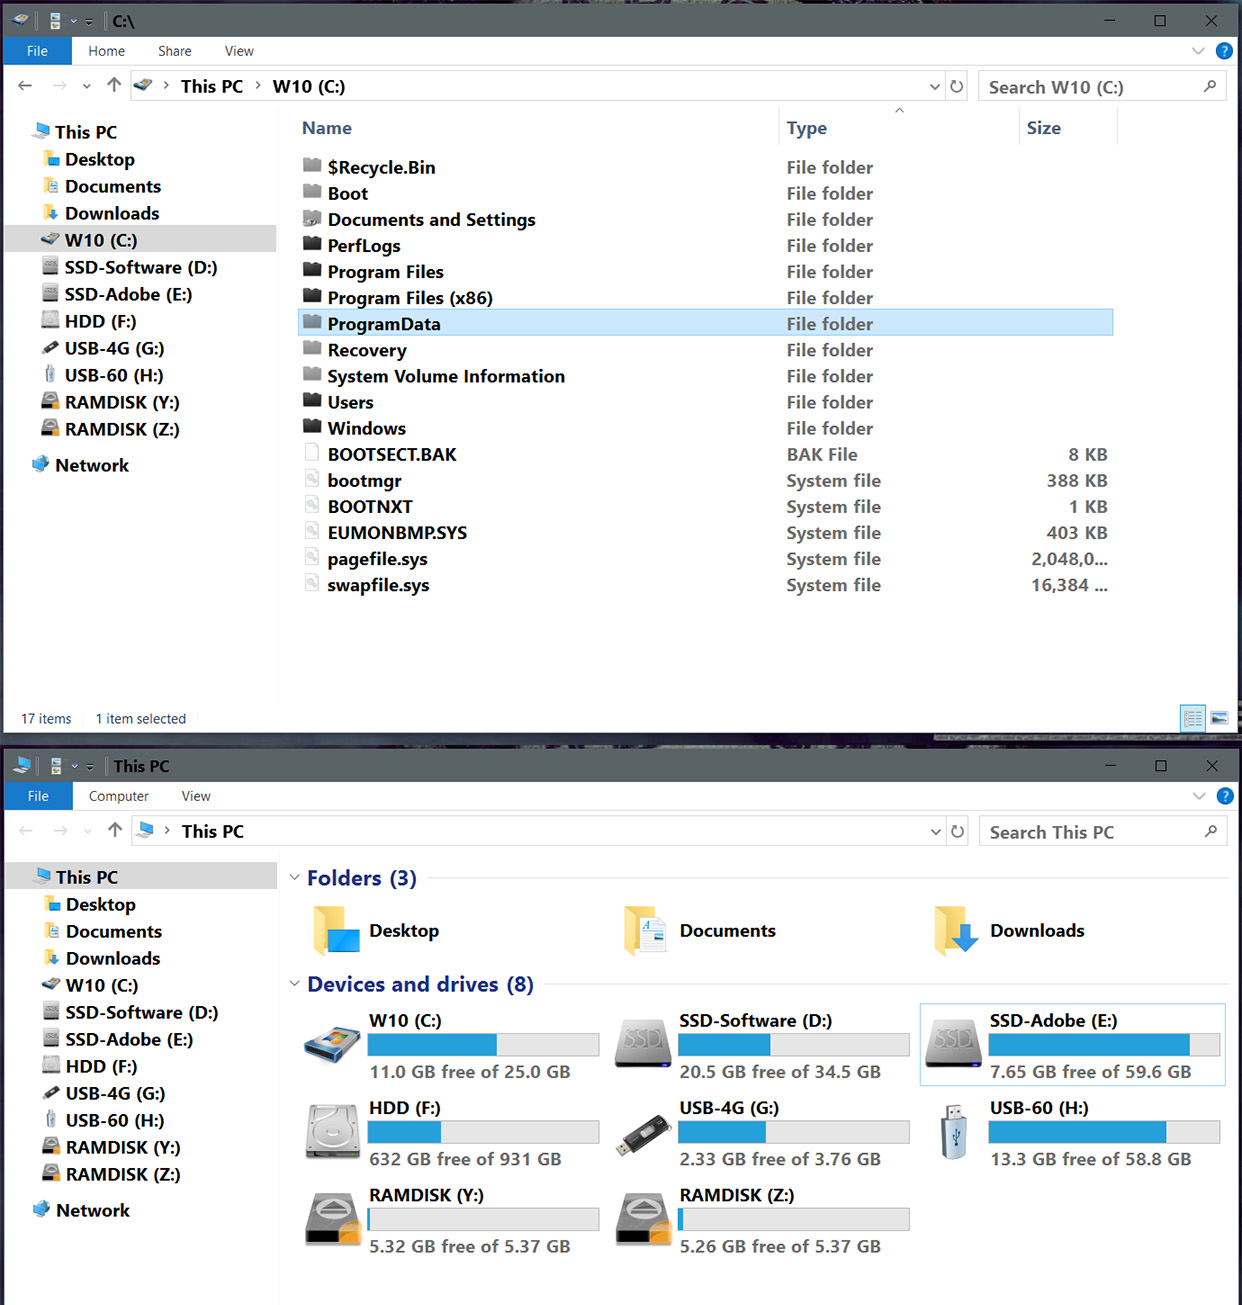Click the USB-4G (G:) flash drive icon
1242x1305 pixels.
coord(642,1134)
